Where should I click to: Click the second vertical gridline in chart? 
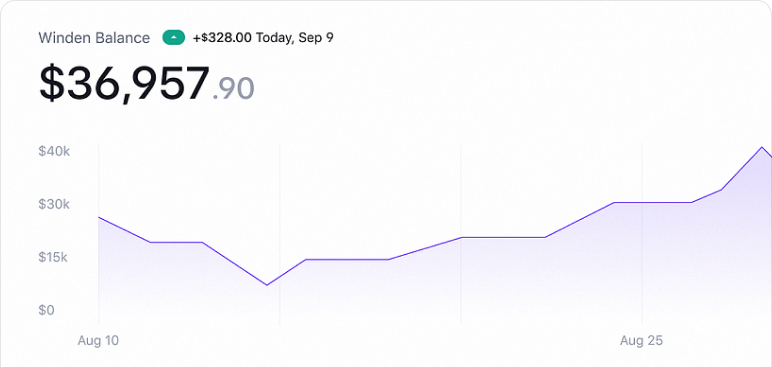280,234
